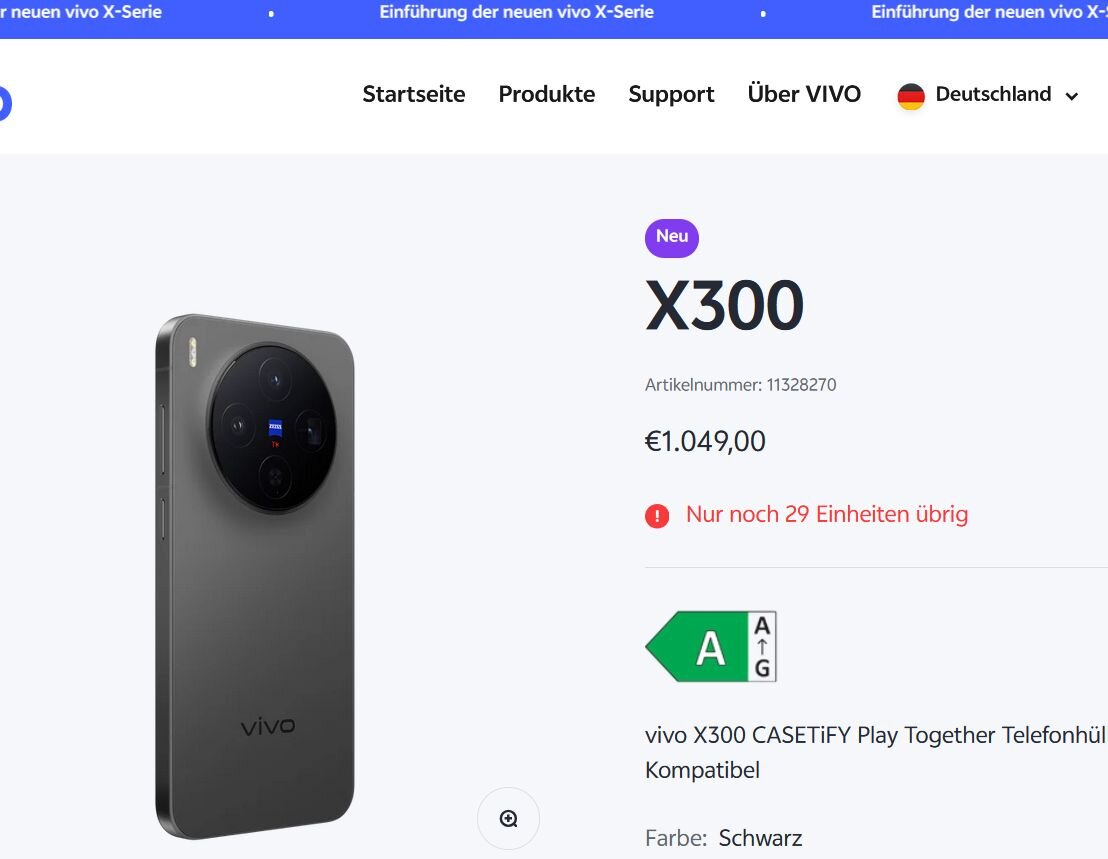Expand the chevron next to Deutschland
Viewport: 1108px width, 859px height.
pos(1072,96)
